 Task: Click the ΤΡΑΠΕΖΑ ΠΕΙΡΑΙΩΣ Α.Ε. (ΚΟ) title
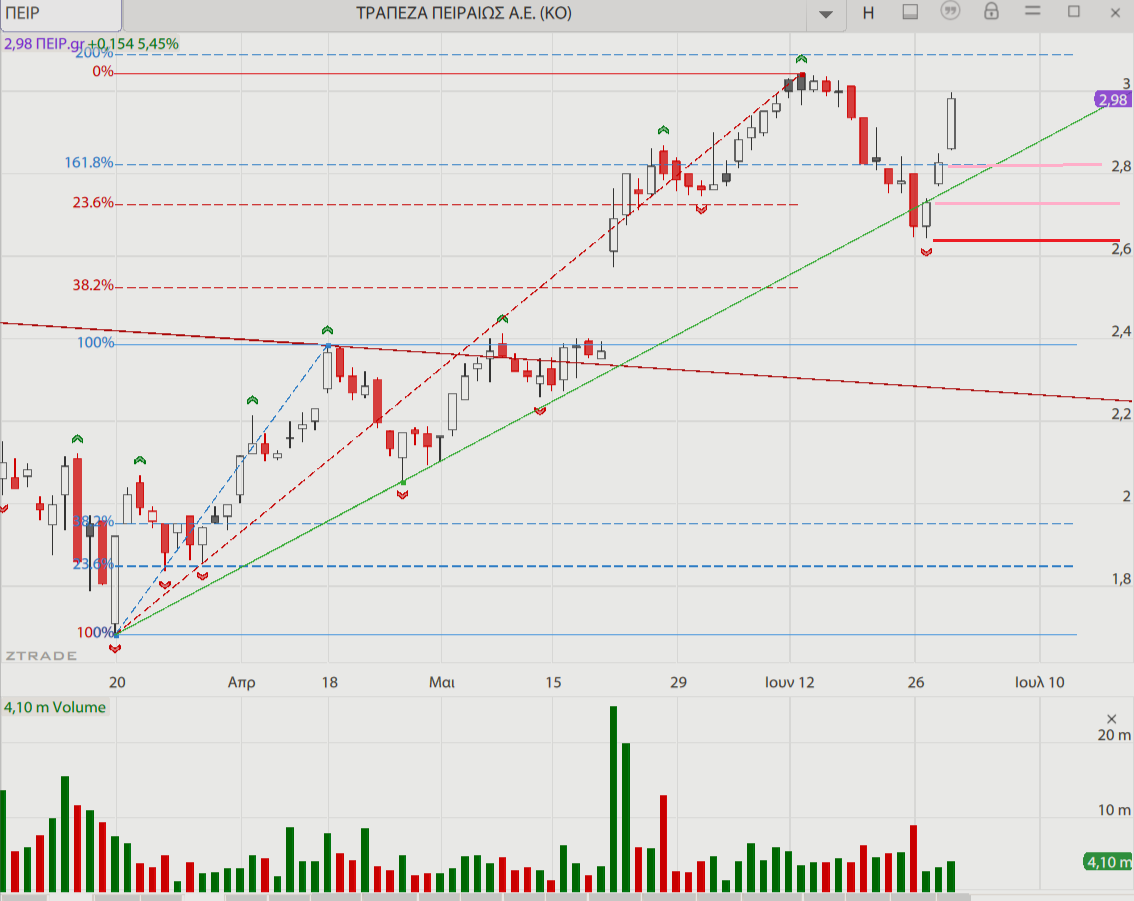pos(464,13)
